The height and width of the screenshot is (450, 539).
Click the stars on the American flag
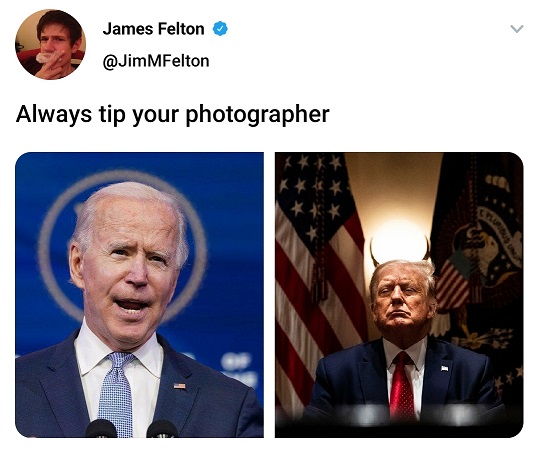point(311,196)
